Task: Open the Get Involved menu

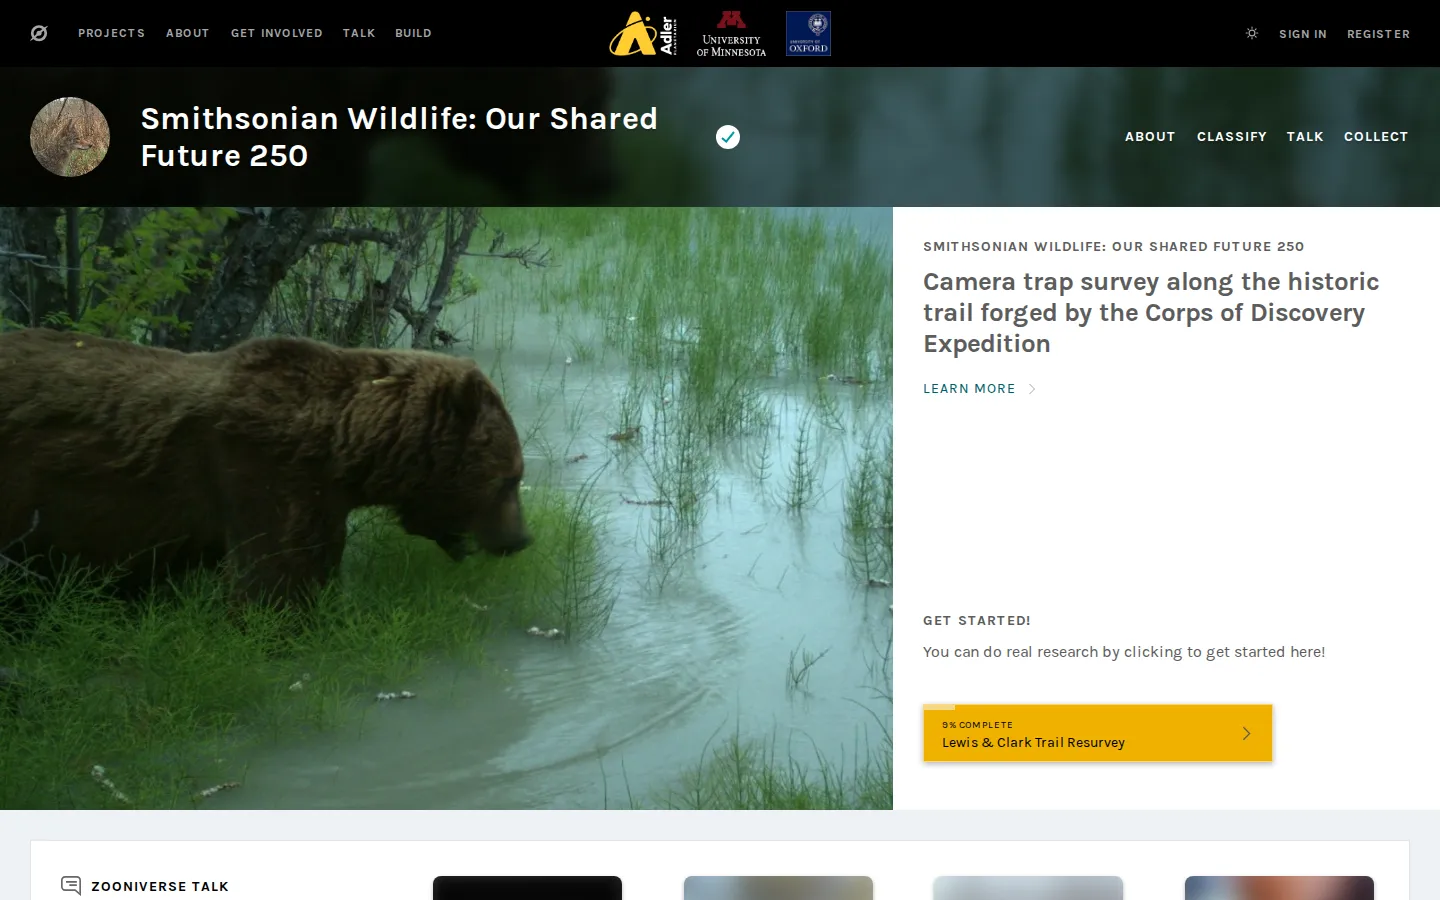Action: pos(277,33)
